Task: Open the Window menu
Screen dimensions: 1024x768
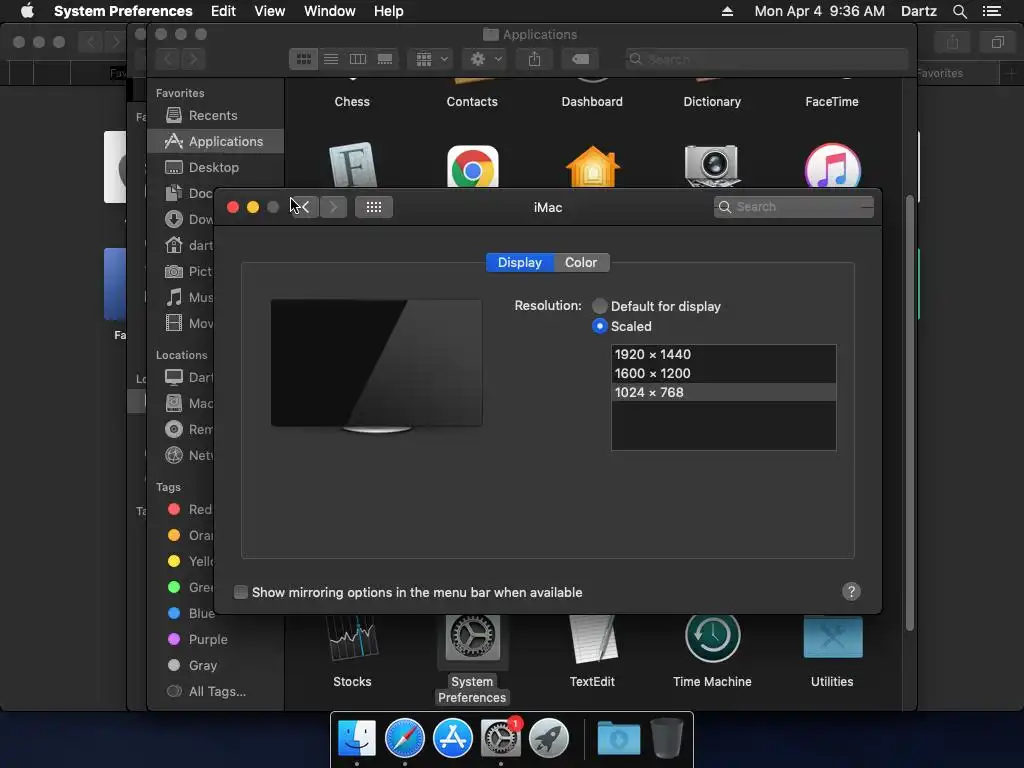Action: coord(330,11)
